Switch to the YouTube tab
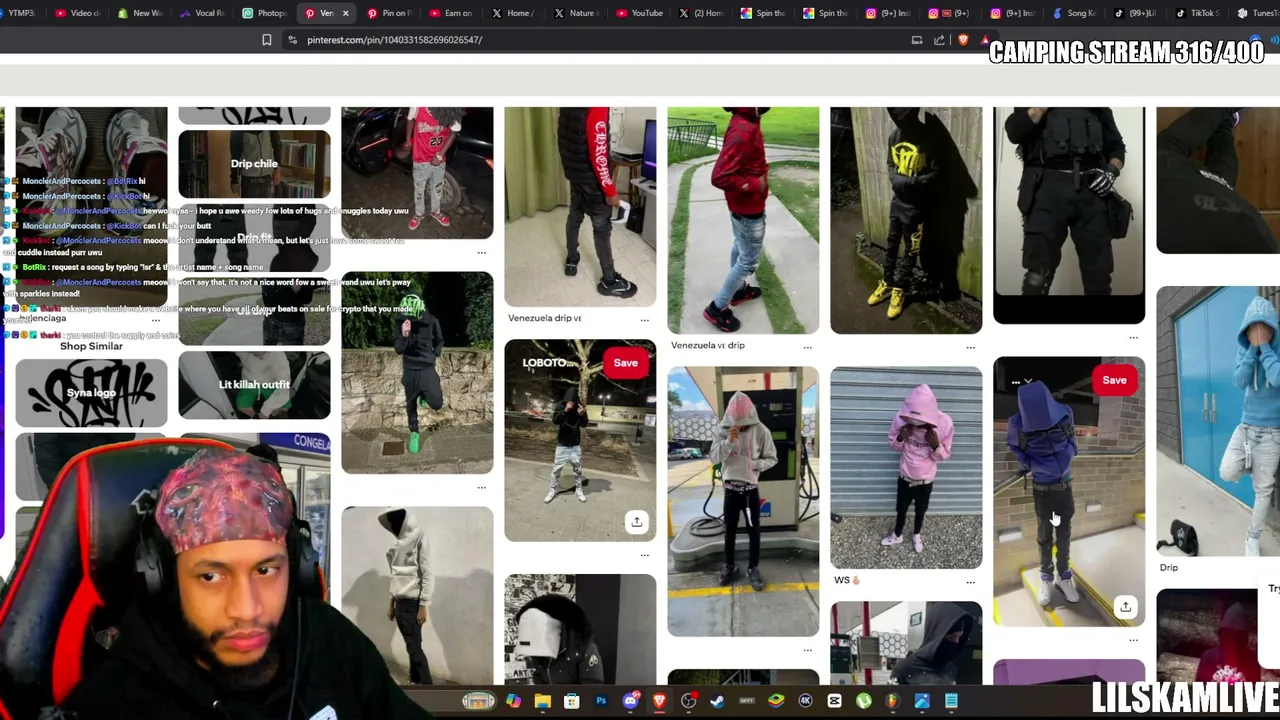 pyautogui.click(x=640, y=13)
